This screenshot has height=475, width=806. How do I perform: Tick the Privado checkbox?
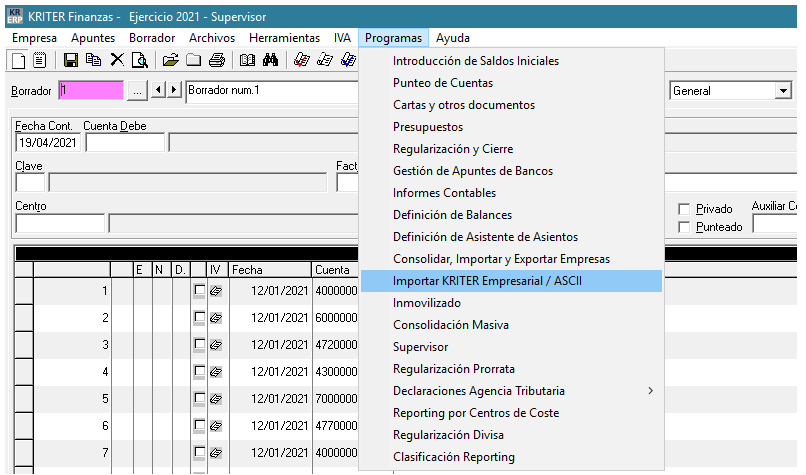684,209
